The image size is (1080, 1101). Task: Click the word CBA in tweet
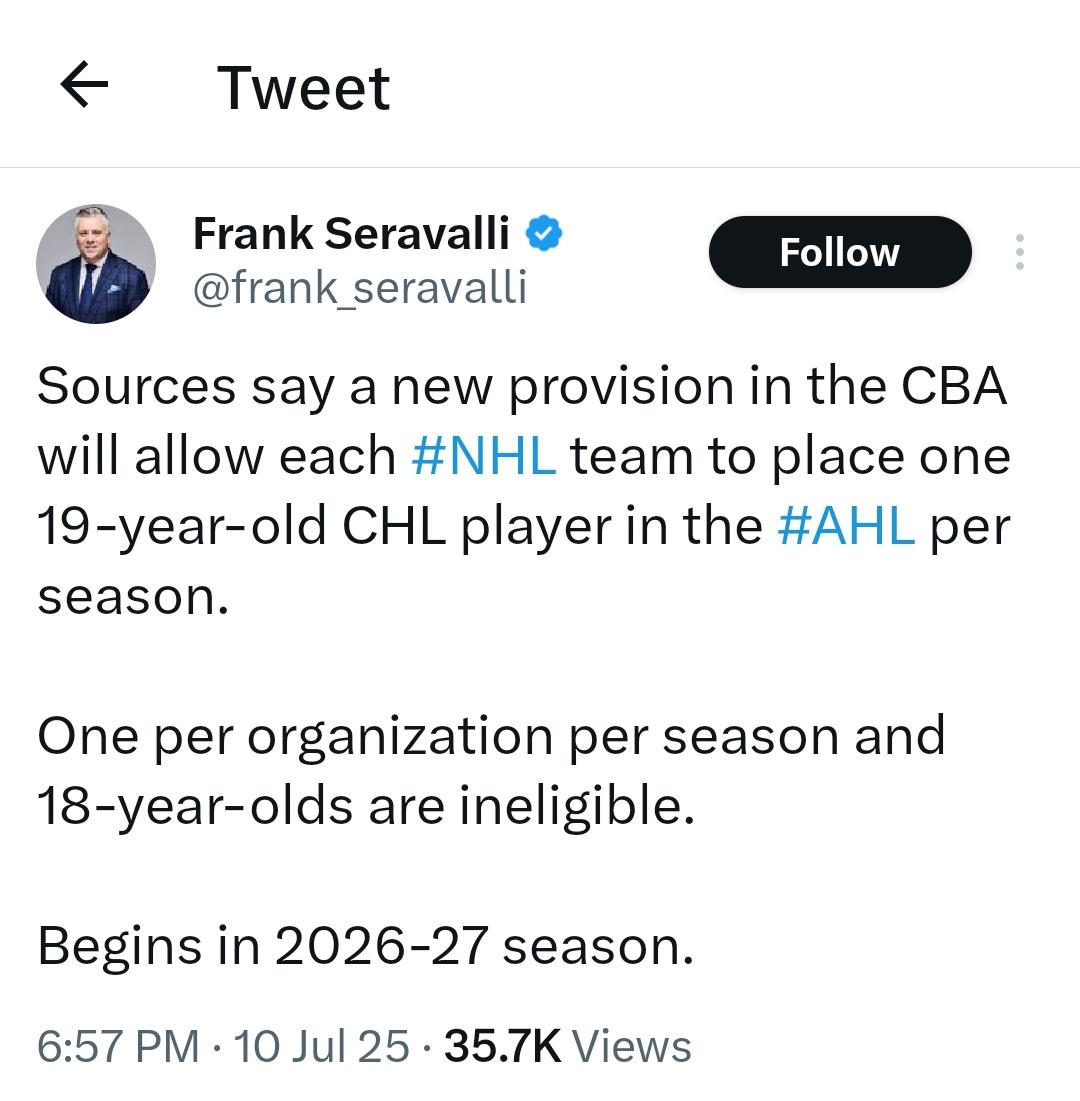(954, 387)
